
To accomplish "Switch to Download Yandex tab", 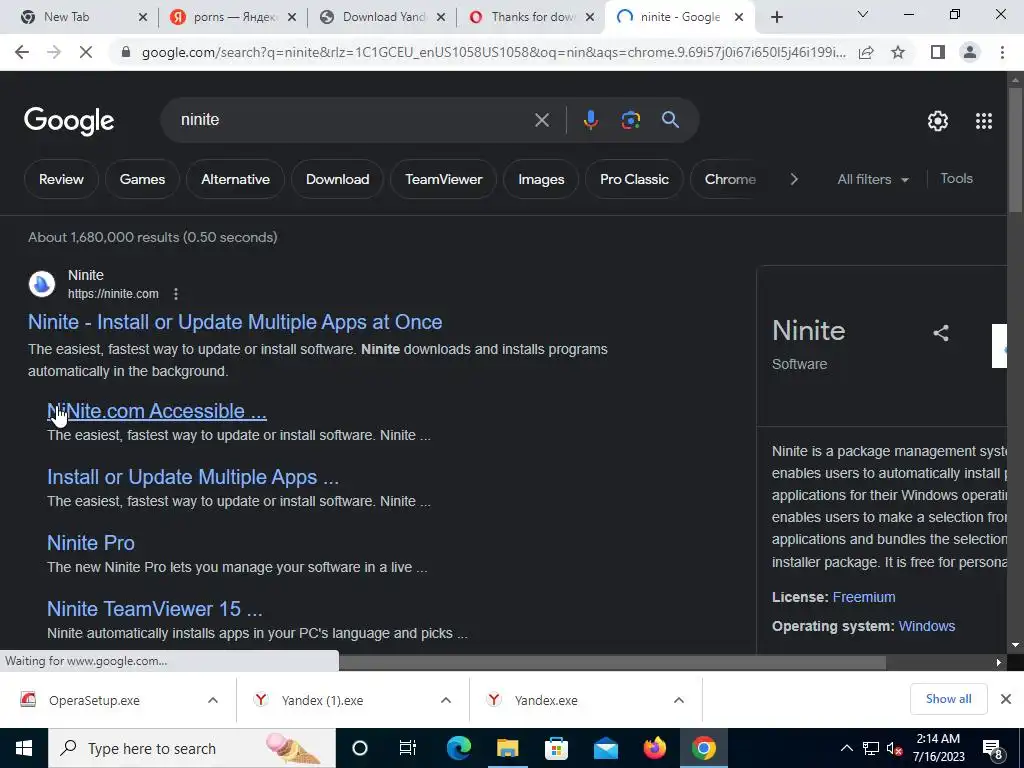I will click(x=383, y=17).
